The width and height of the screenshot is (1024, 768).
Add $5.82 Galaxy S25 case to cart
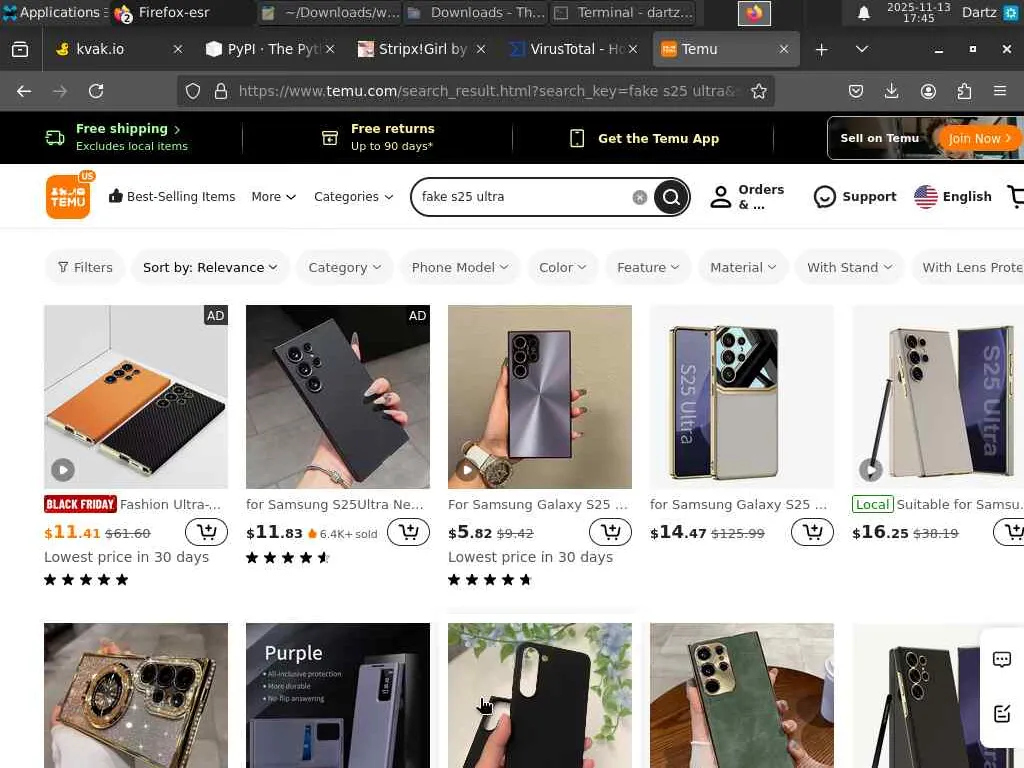tap(611, 532)
